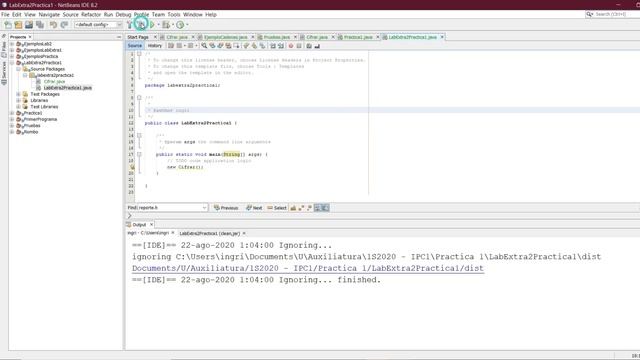Click the Save All toolbar icon

[40, 25]
